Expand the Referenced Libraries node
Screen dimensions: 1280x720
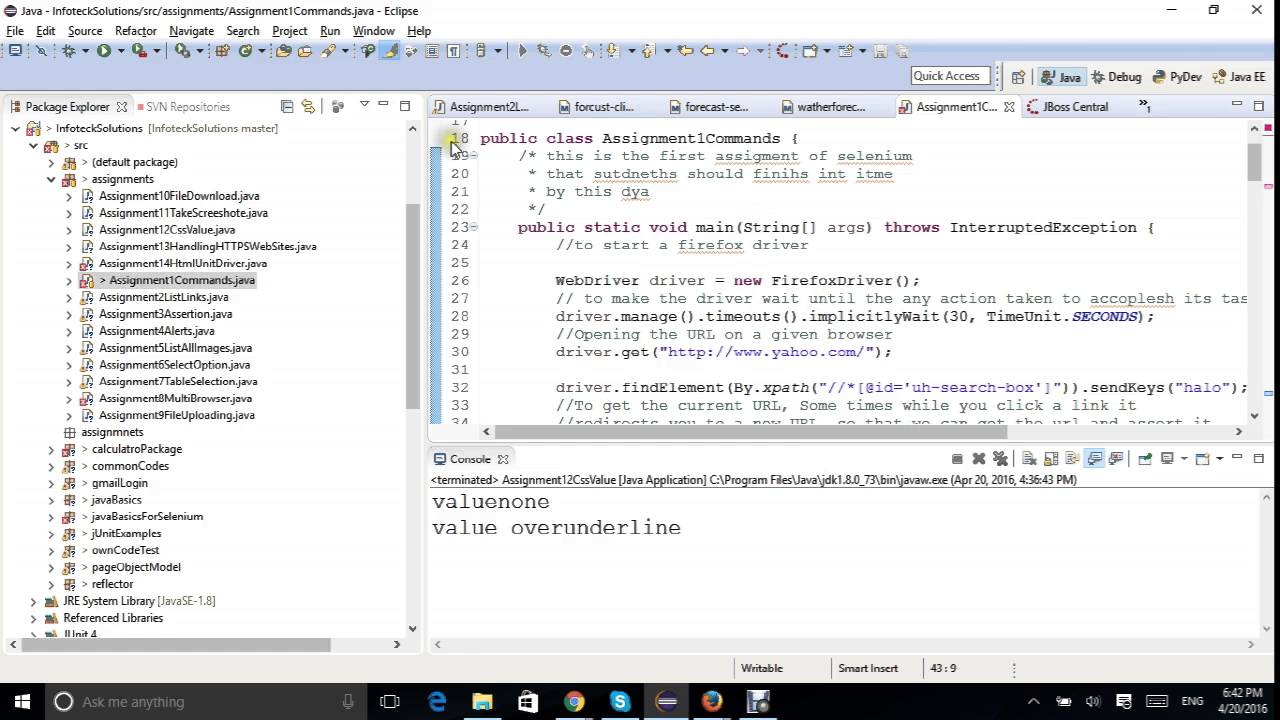click(33, 618)
